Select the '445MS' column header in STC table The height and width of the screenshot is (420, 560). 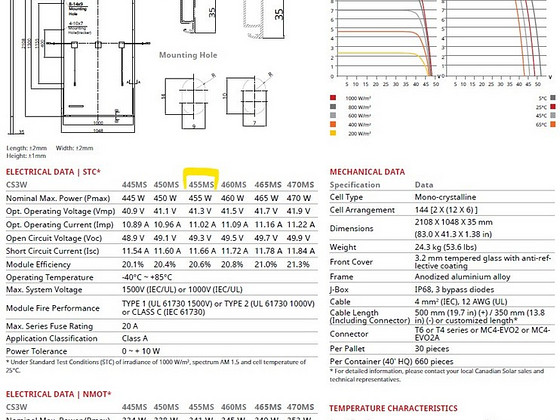(134, 185)
